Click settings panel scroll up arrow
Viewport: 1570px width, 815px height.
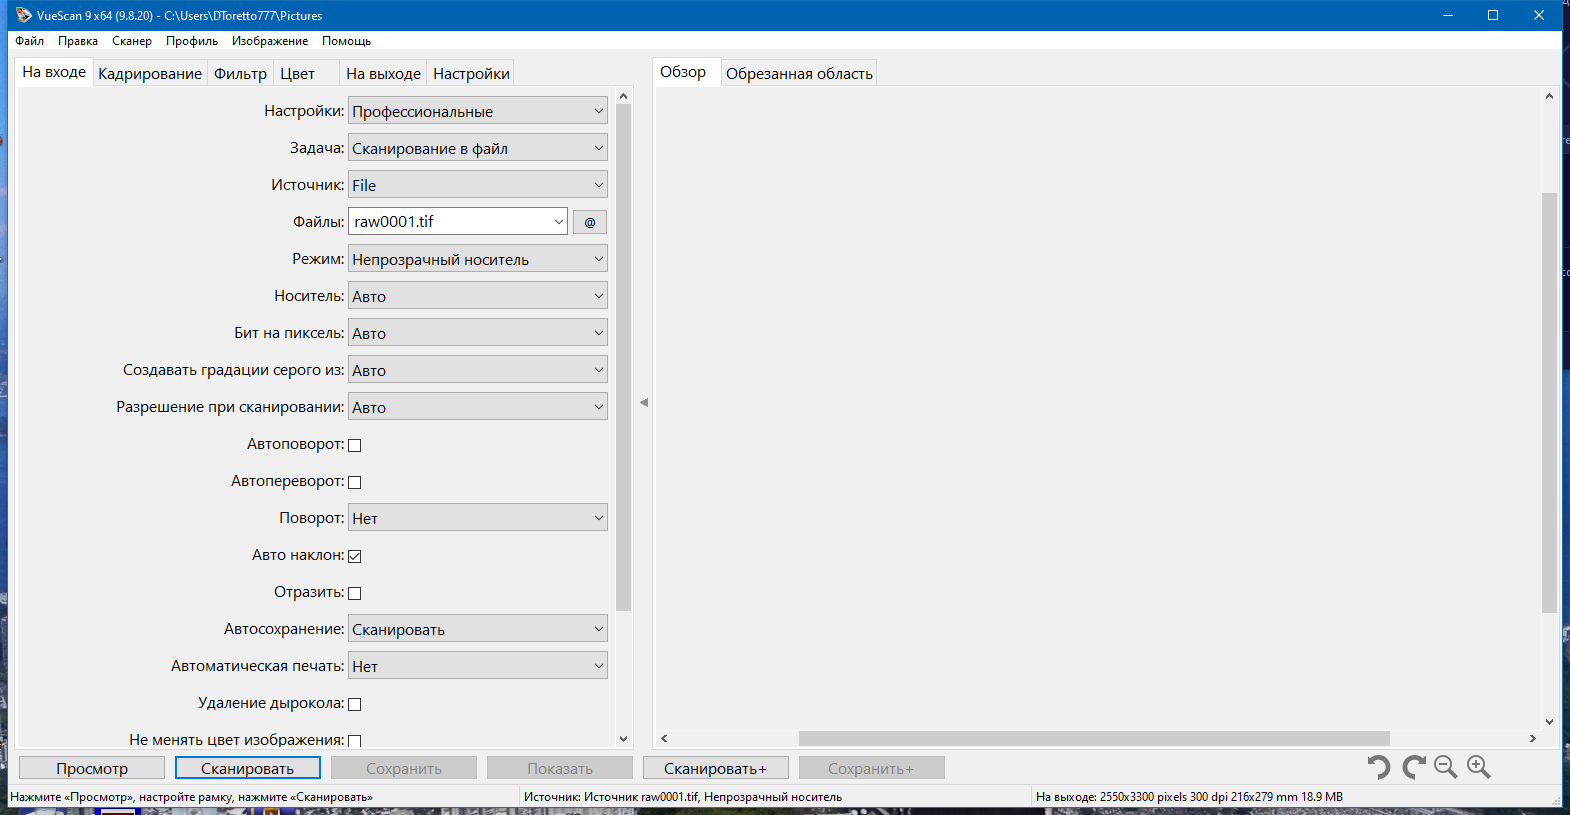tap(623, 96)
